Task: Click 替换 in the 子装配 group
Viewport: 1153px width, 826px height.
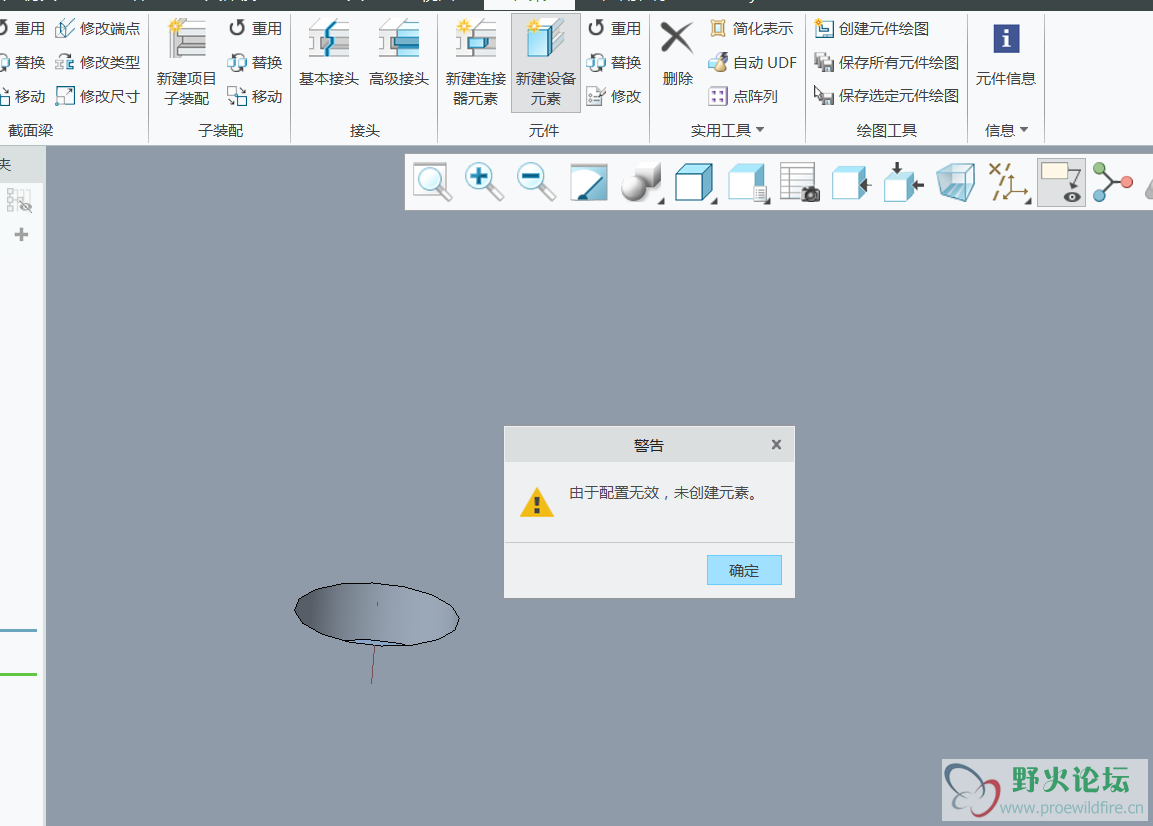Action: coord(255,63)
